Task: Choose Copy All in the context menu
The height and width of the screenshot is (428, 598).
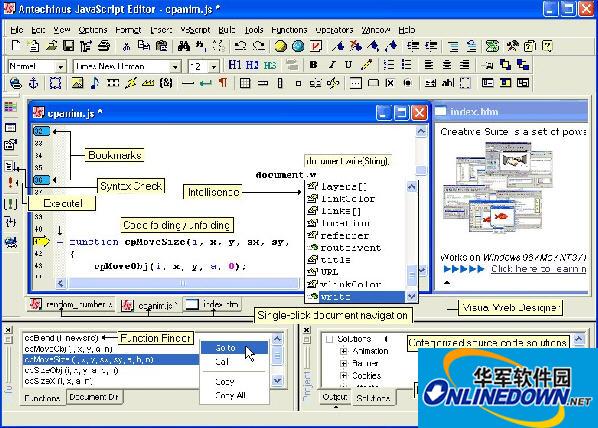Action: [x=230, y=396]
